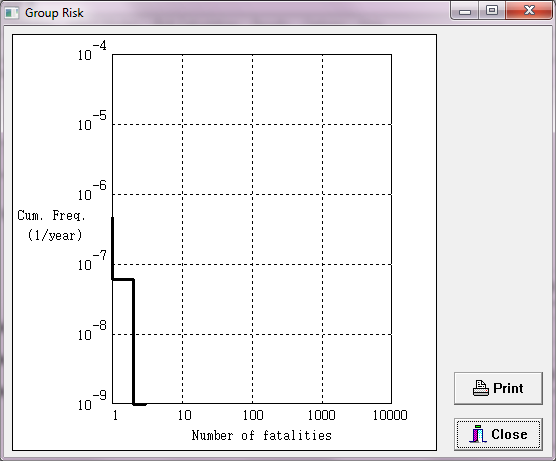Click the 100 tick label on the x-axis
The height and width of the screenshot is (461, 556).
tap(253, 415)
